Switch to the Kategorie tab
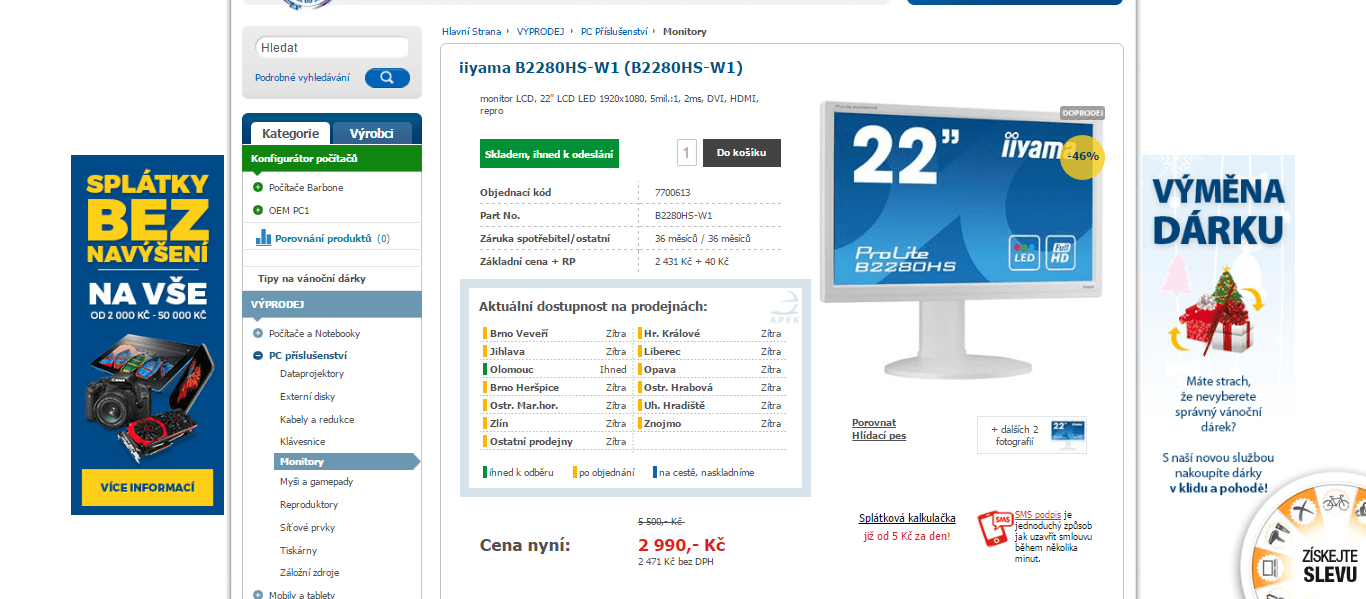Image resolution: width=1366 pixels, height=599 pixels. point(290,133)
